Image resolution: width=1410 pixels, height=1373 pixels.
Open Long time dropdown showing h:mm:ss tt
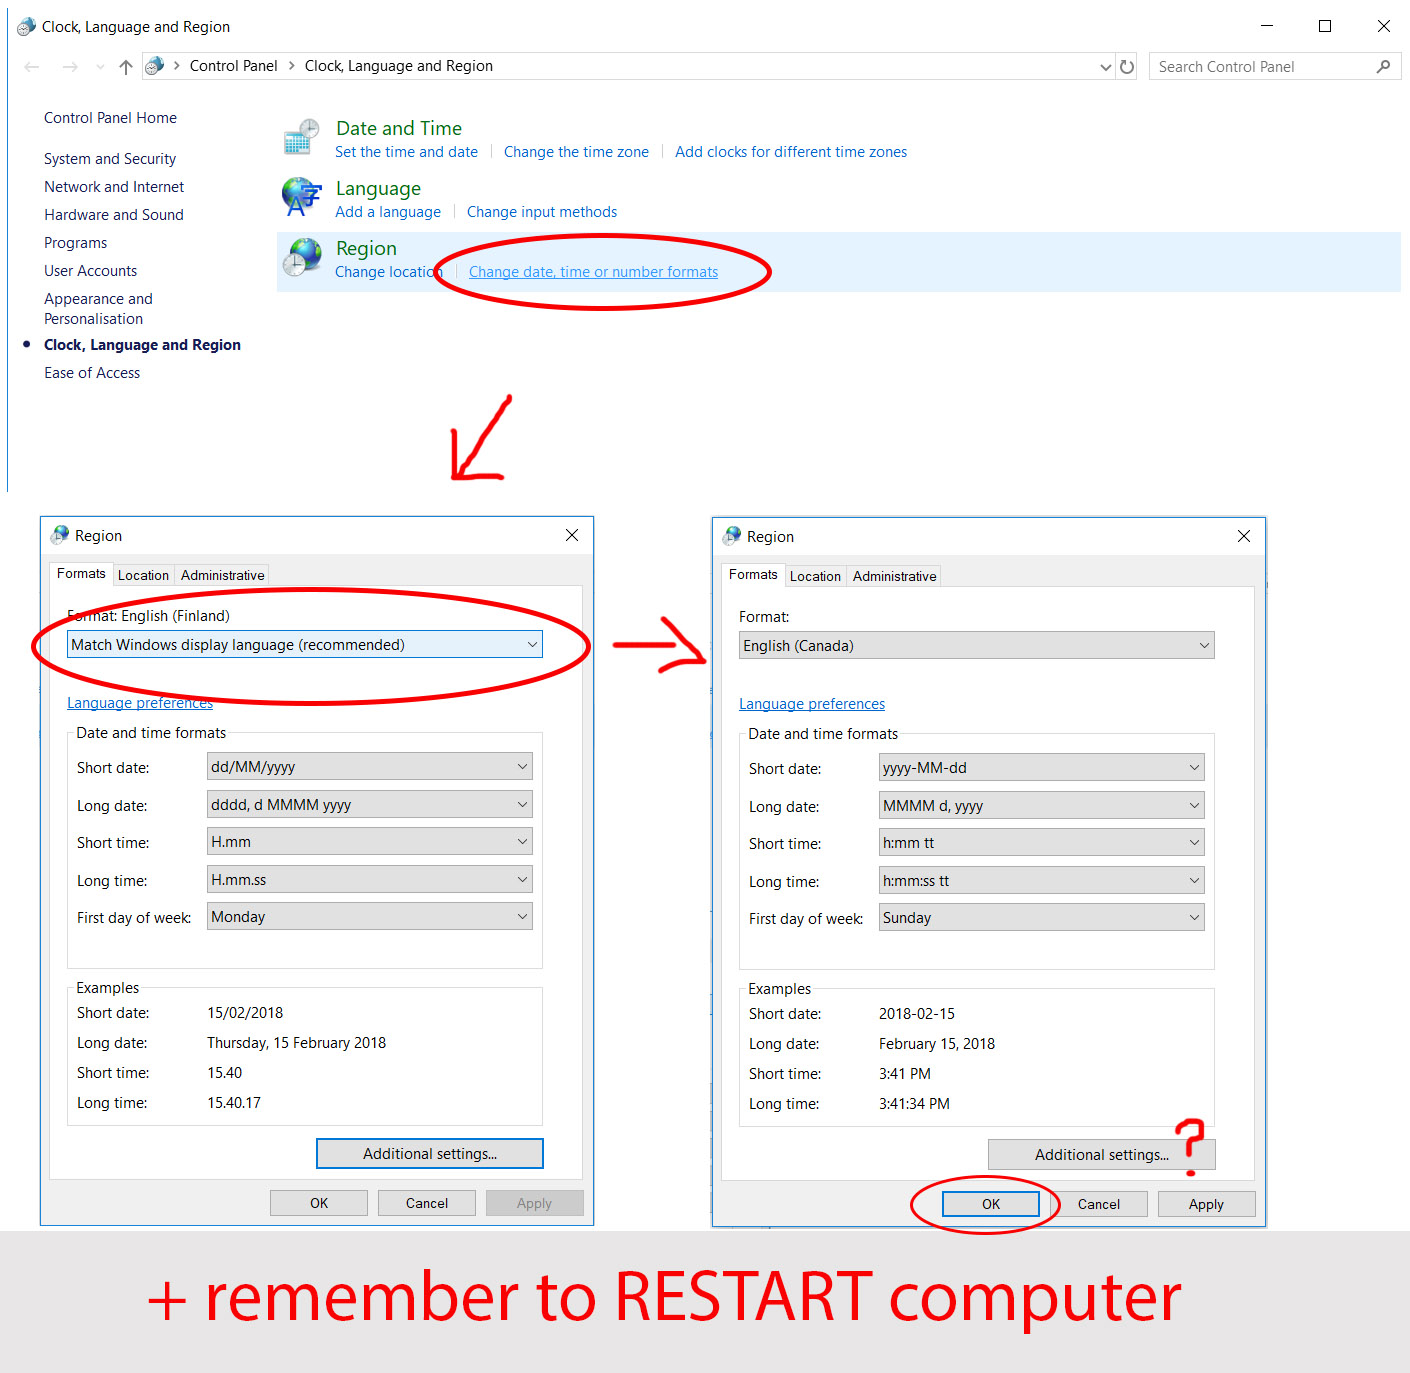click(1042, 881)
